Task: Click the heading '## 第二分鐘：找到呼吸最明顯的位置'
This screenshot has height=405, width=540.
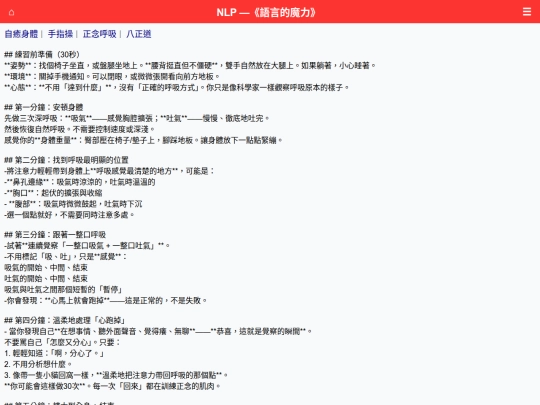Action: (x=66, y=160)
